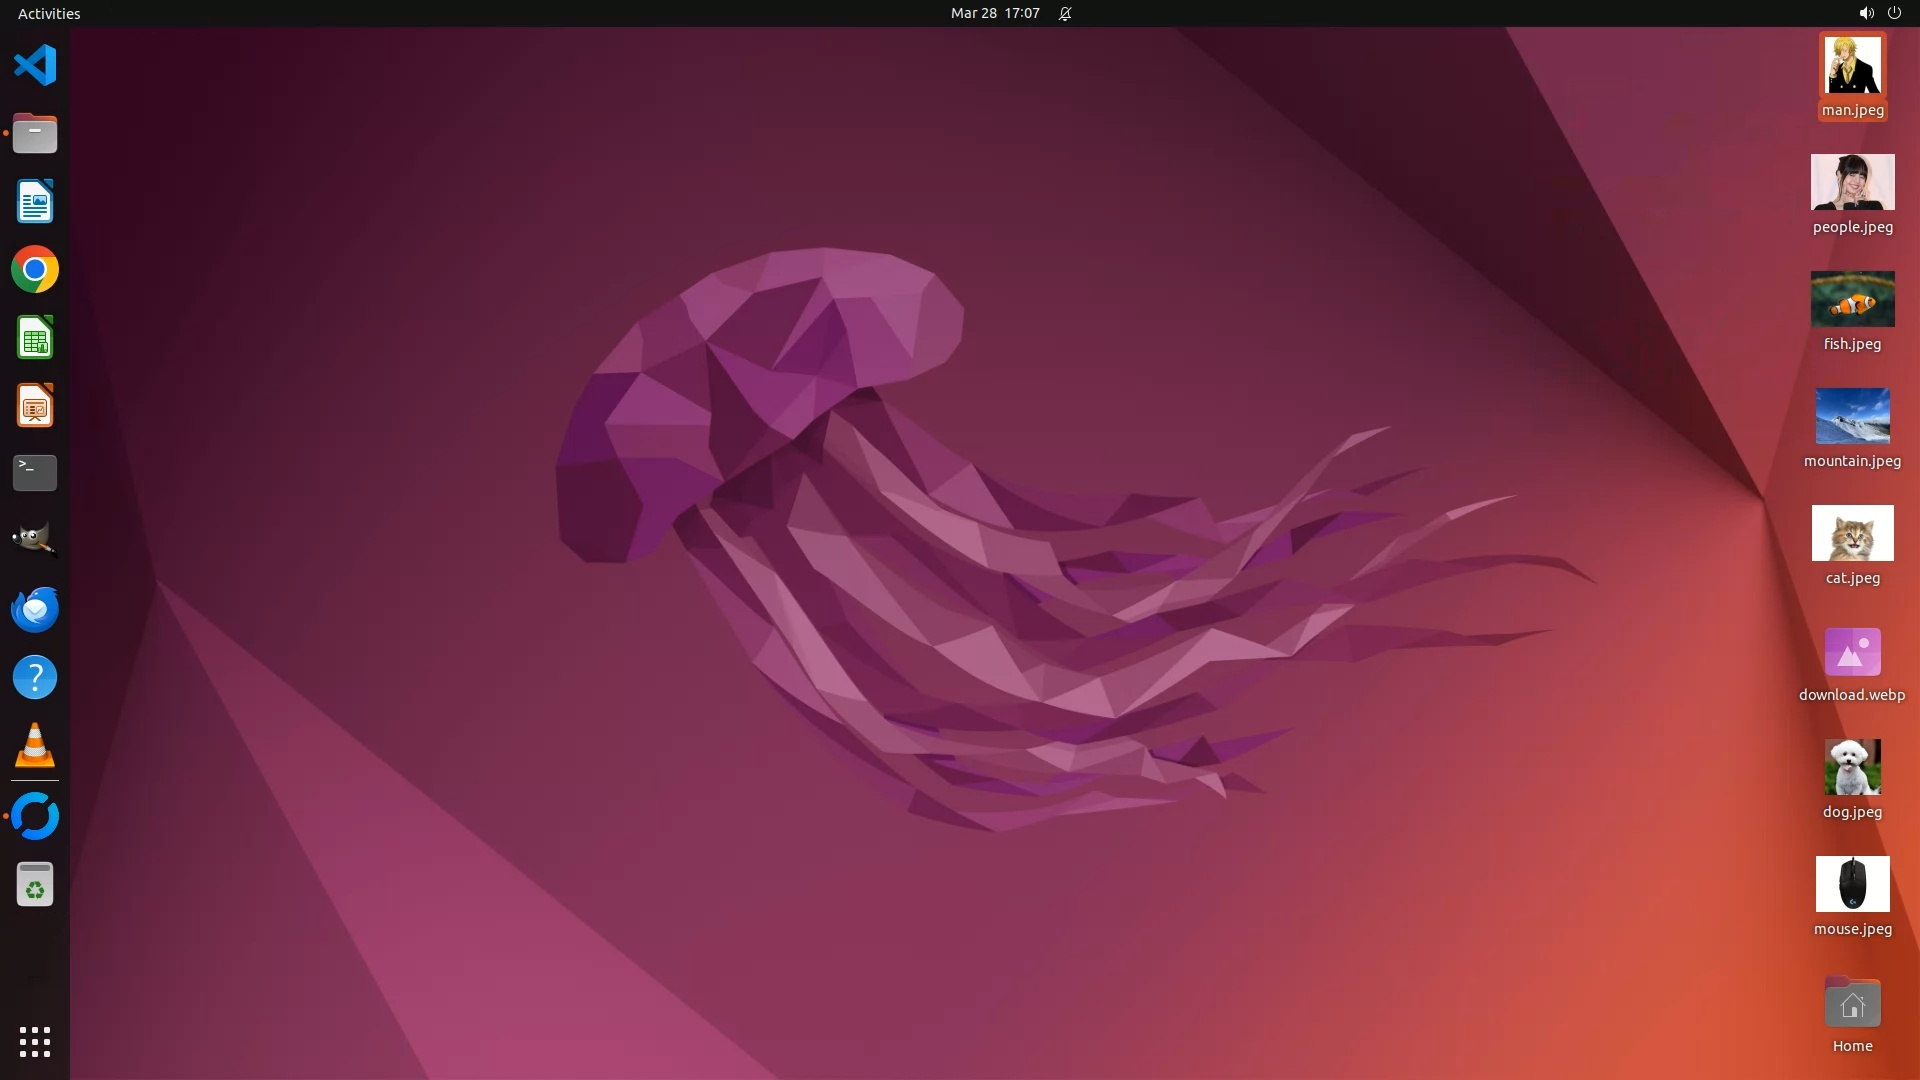The image size is (1920, 1080).
Task: Select the Home folder on the desktop
Action: 1852,1004
